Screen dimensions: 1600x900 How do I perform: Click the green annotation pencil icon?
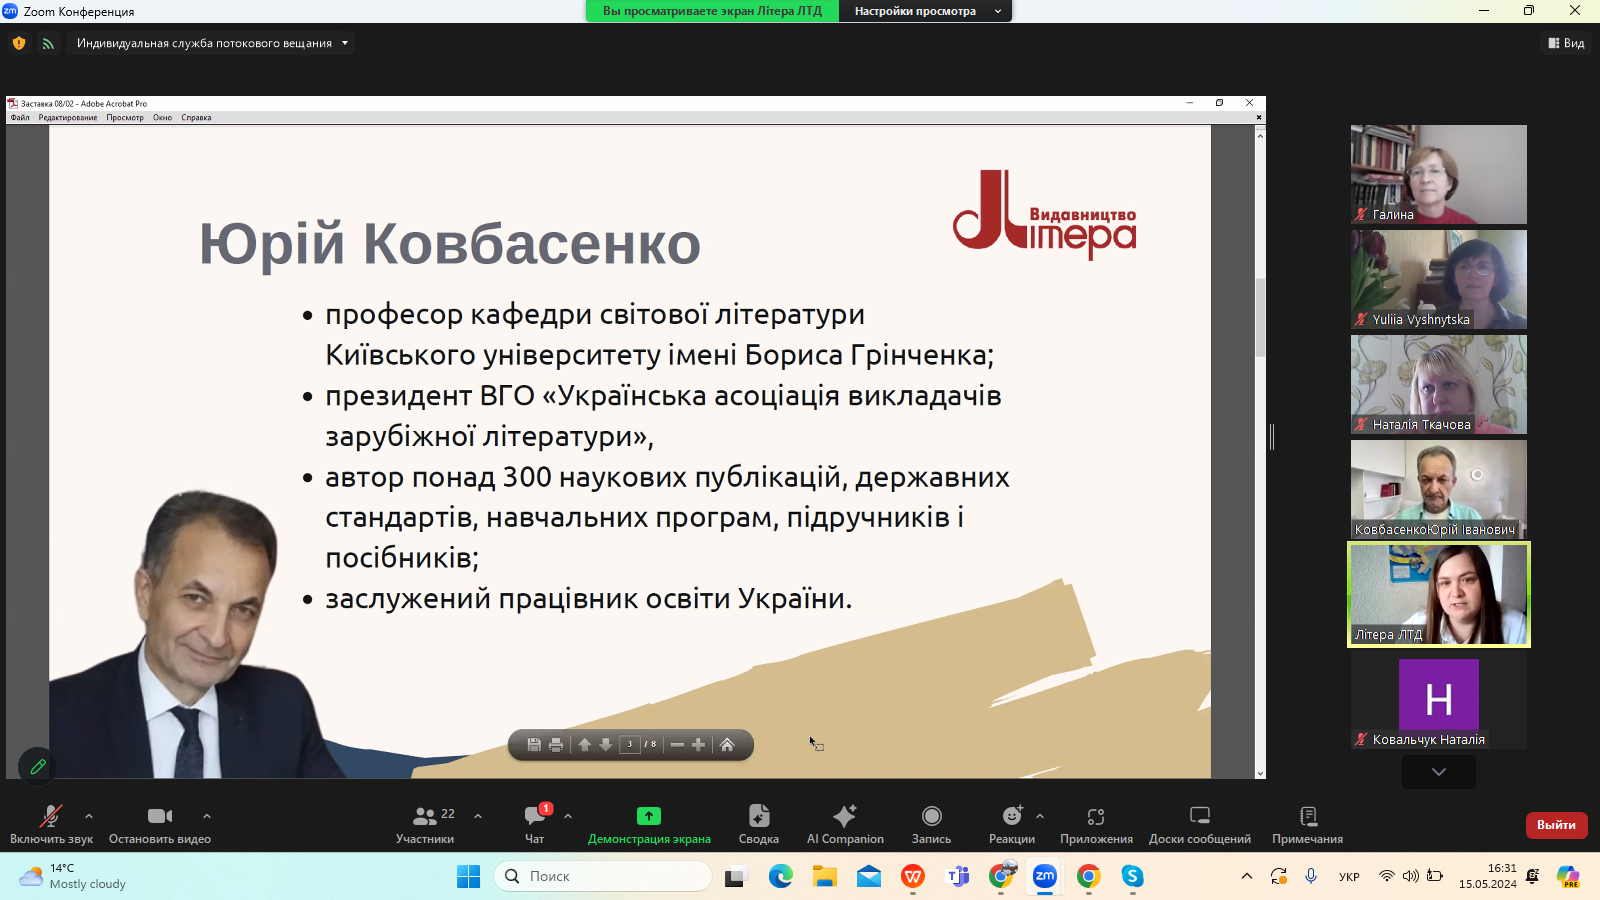38,767
